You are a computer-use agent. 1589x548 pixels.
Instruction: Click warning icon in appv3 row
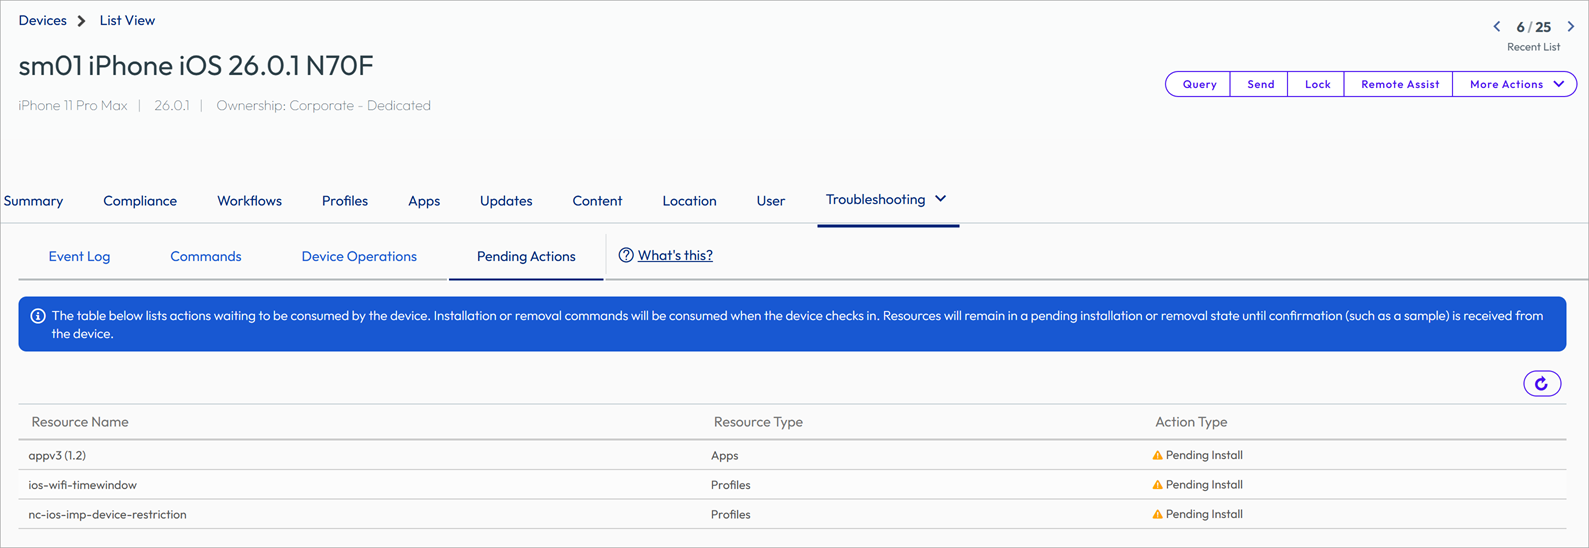[x=1157, y=455]
